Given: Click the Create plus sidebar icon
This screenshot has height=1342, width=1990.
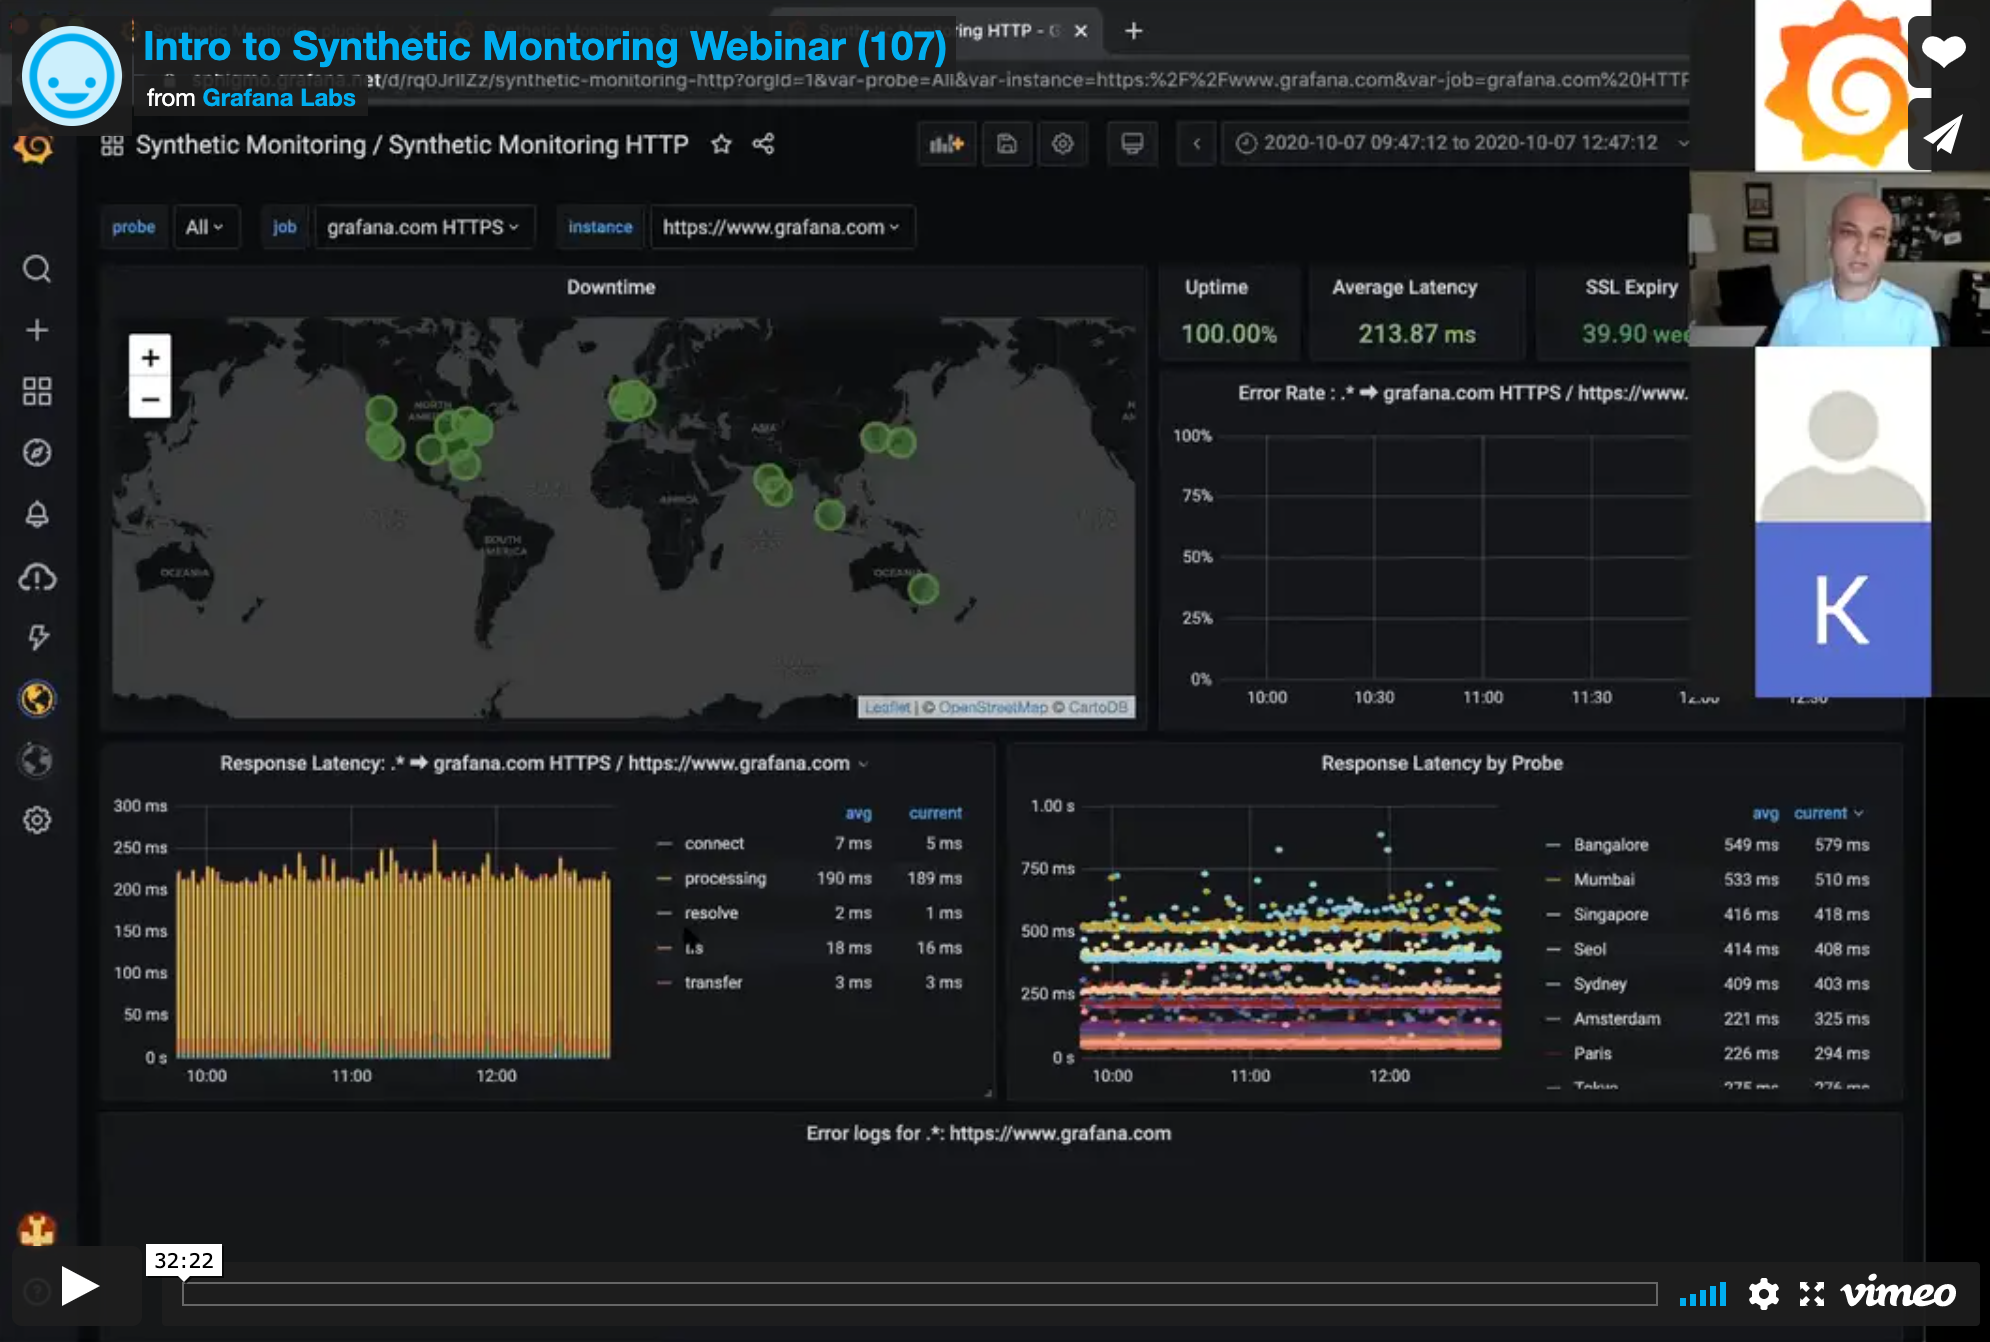Looking at the screenshot, I should [37, 330].
